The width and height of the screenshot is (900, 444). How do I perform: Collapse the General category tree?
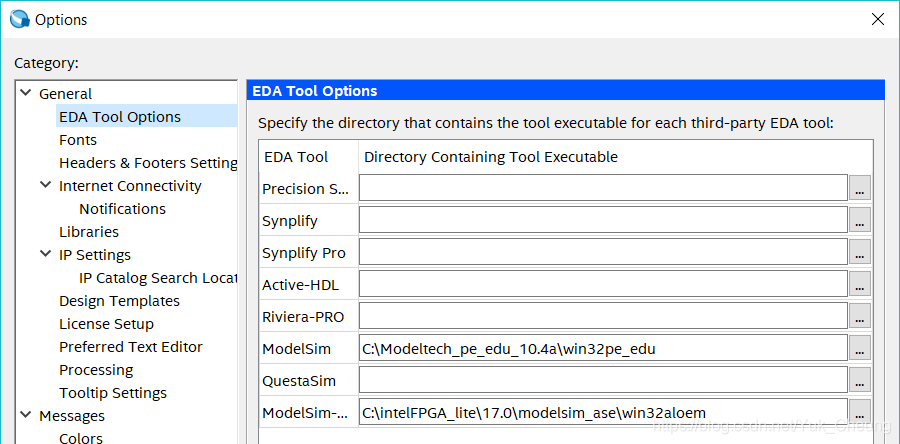click(25, 93)
